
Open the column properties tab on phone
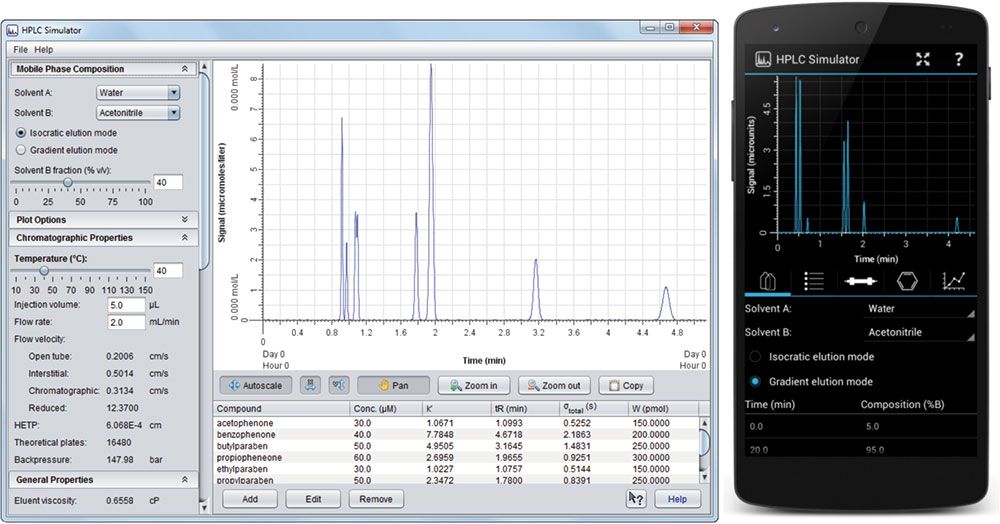(x=860, y=280)
